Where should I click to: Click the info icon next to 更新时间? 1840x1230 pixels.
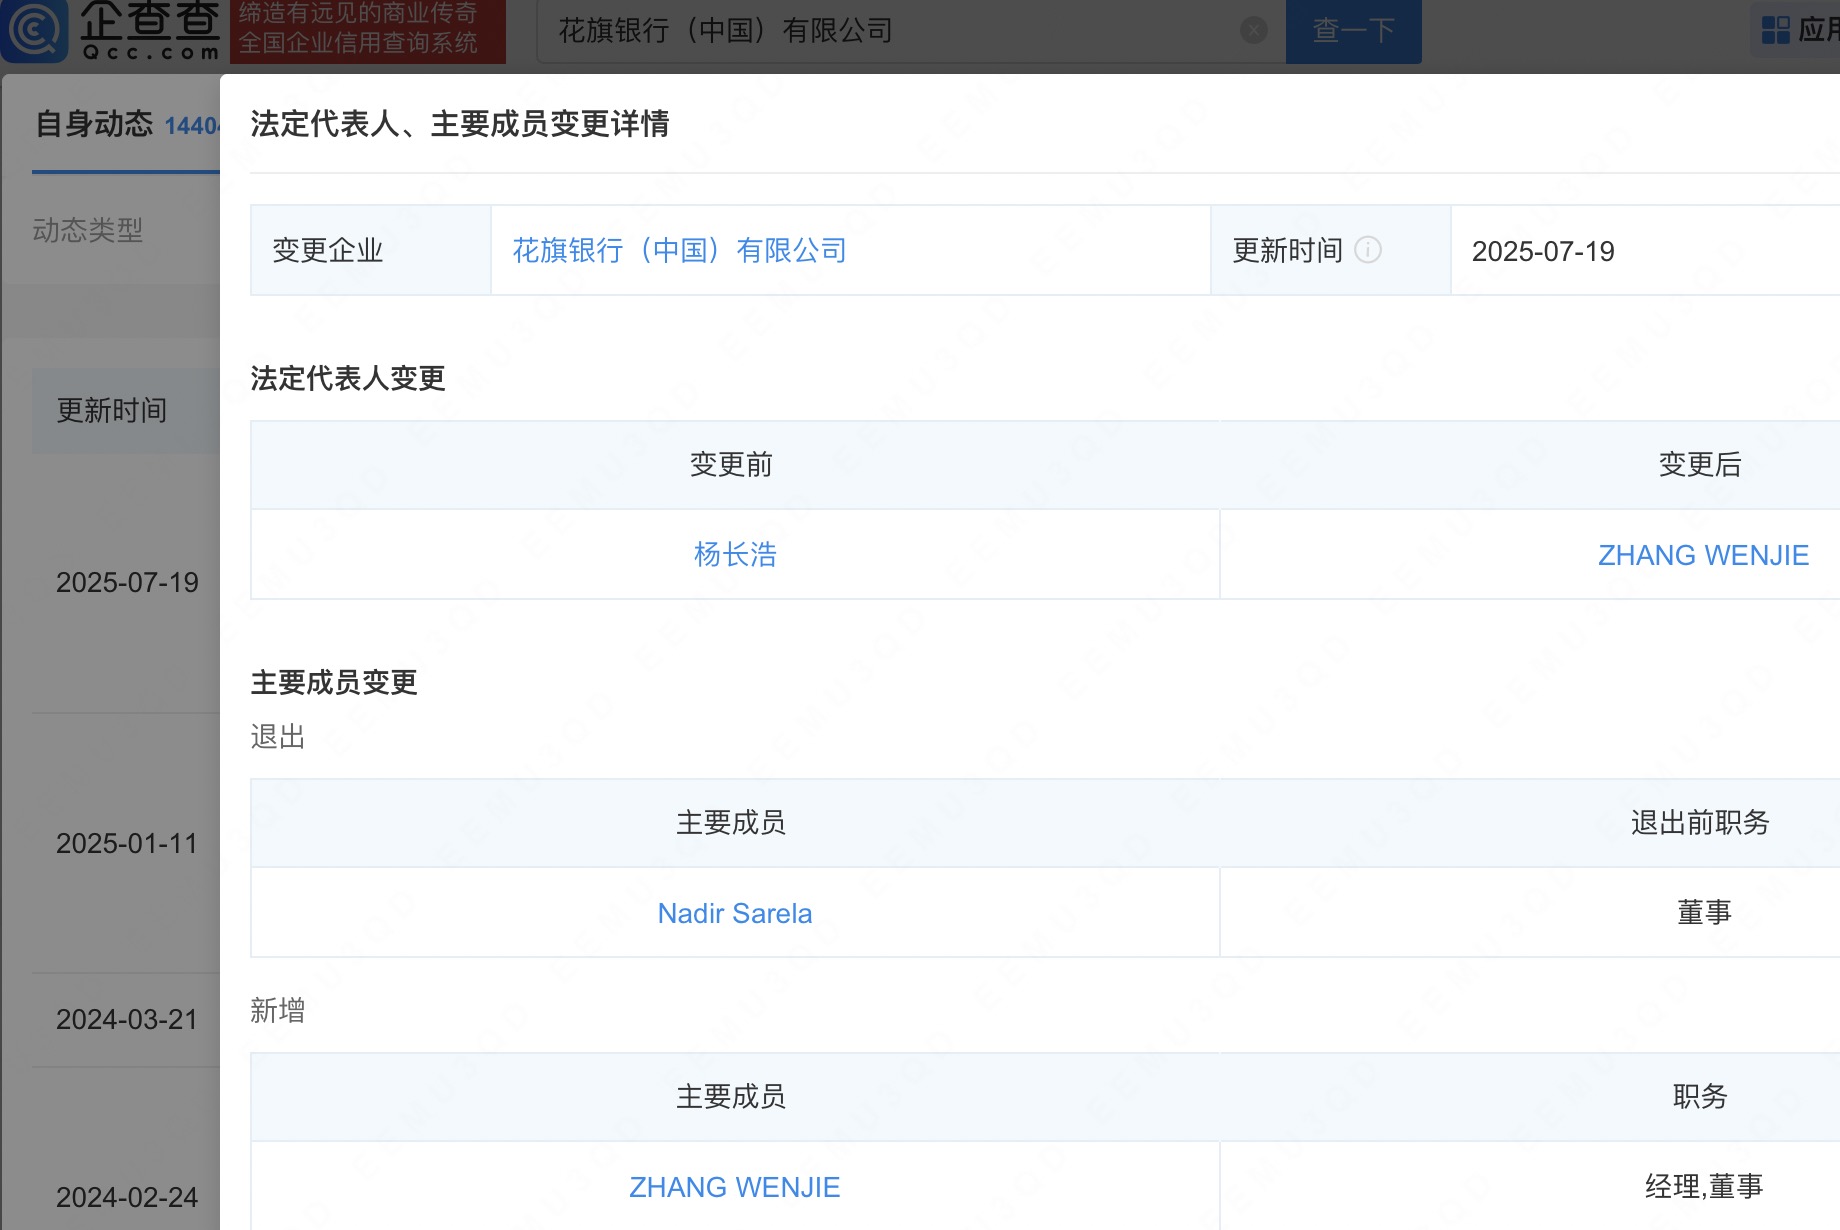(1367, 250)
